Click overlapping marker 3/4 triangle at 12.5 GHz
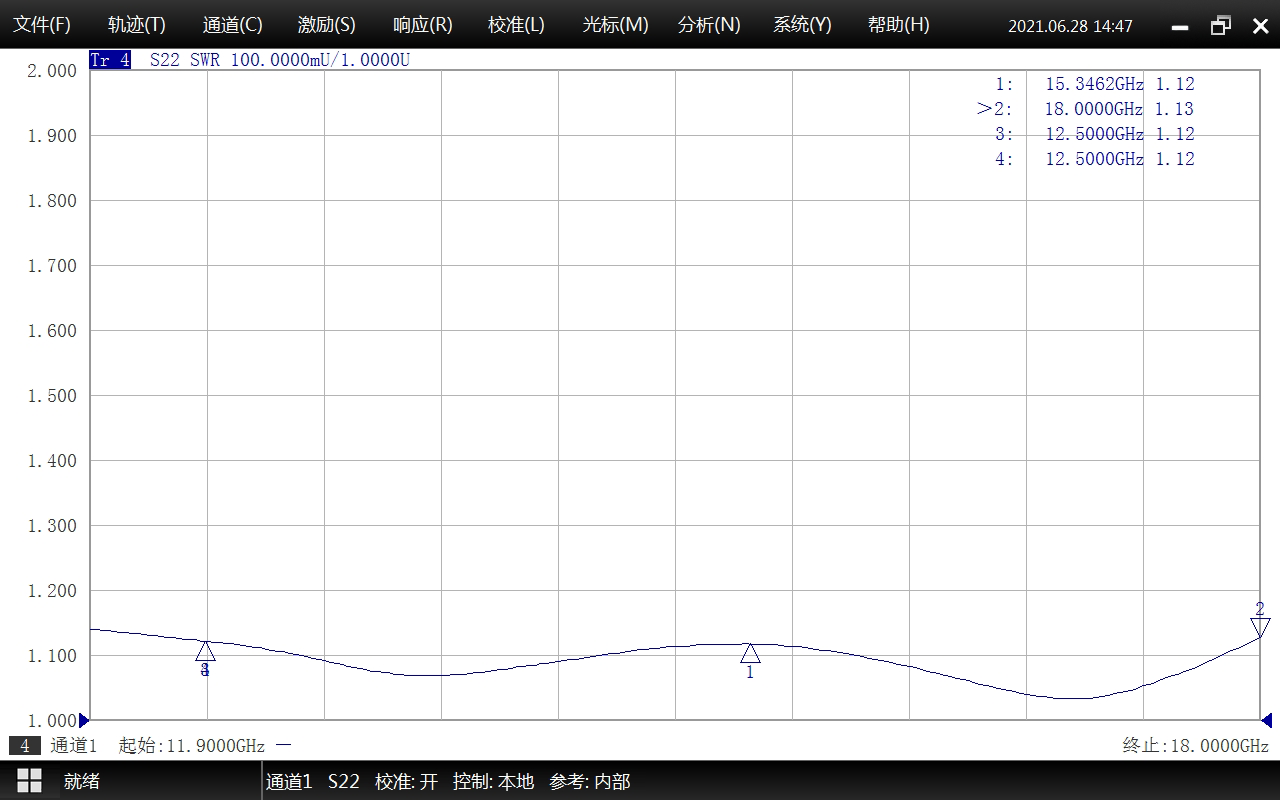This screenshot has width=1280, height=800. pos(205,651)
